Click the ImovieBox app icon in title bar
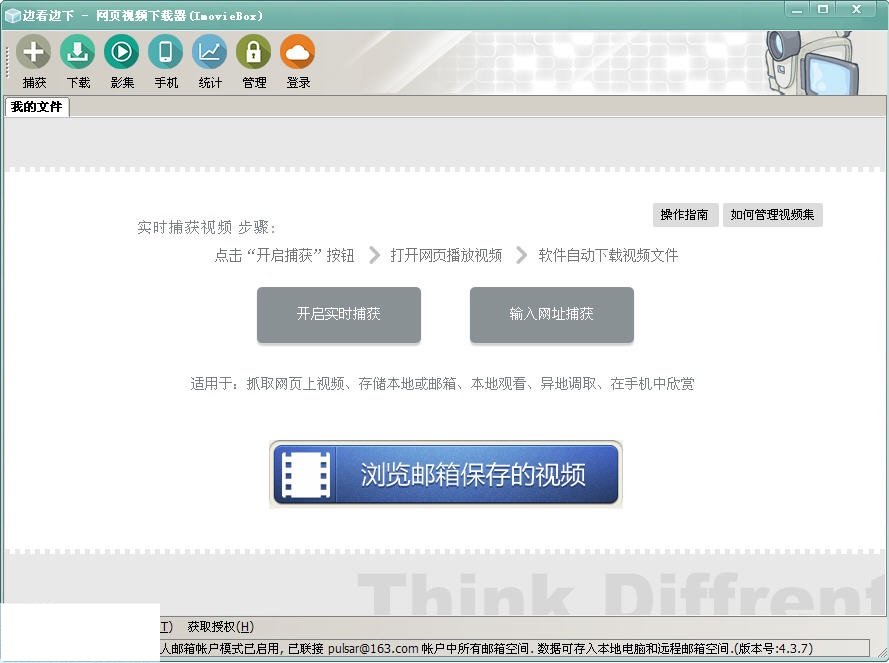 pos(11,14)
